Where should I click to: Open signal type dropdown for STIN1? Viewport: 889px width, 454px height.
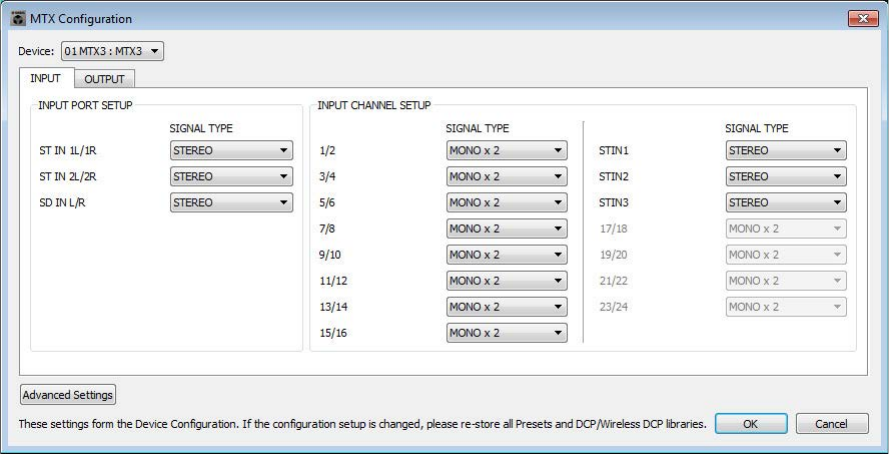(x=786, y=150)
